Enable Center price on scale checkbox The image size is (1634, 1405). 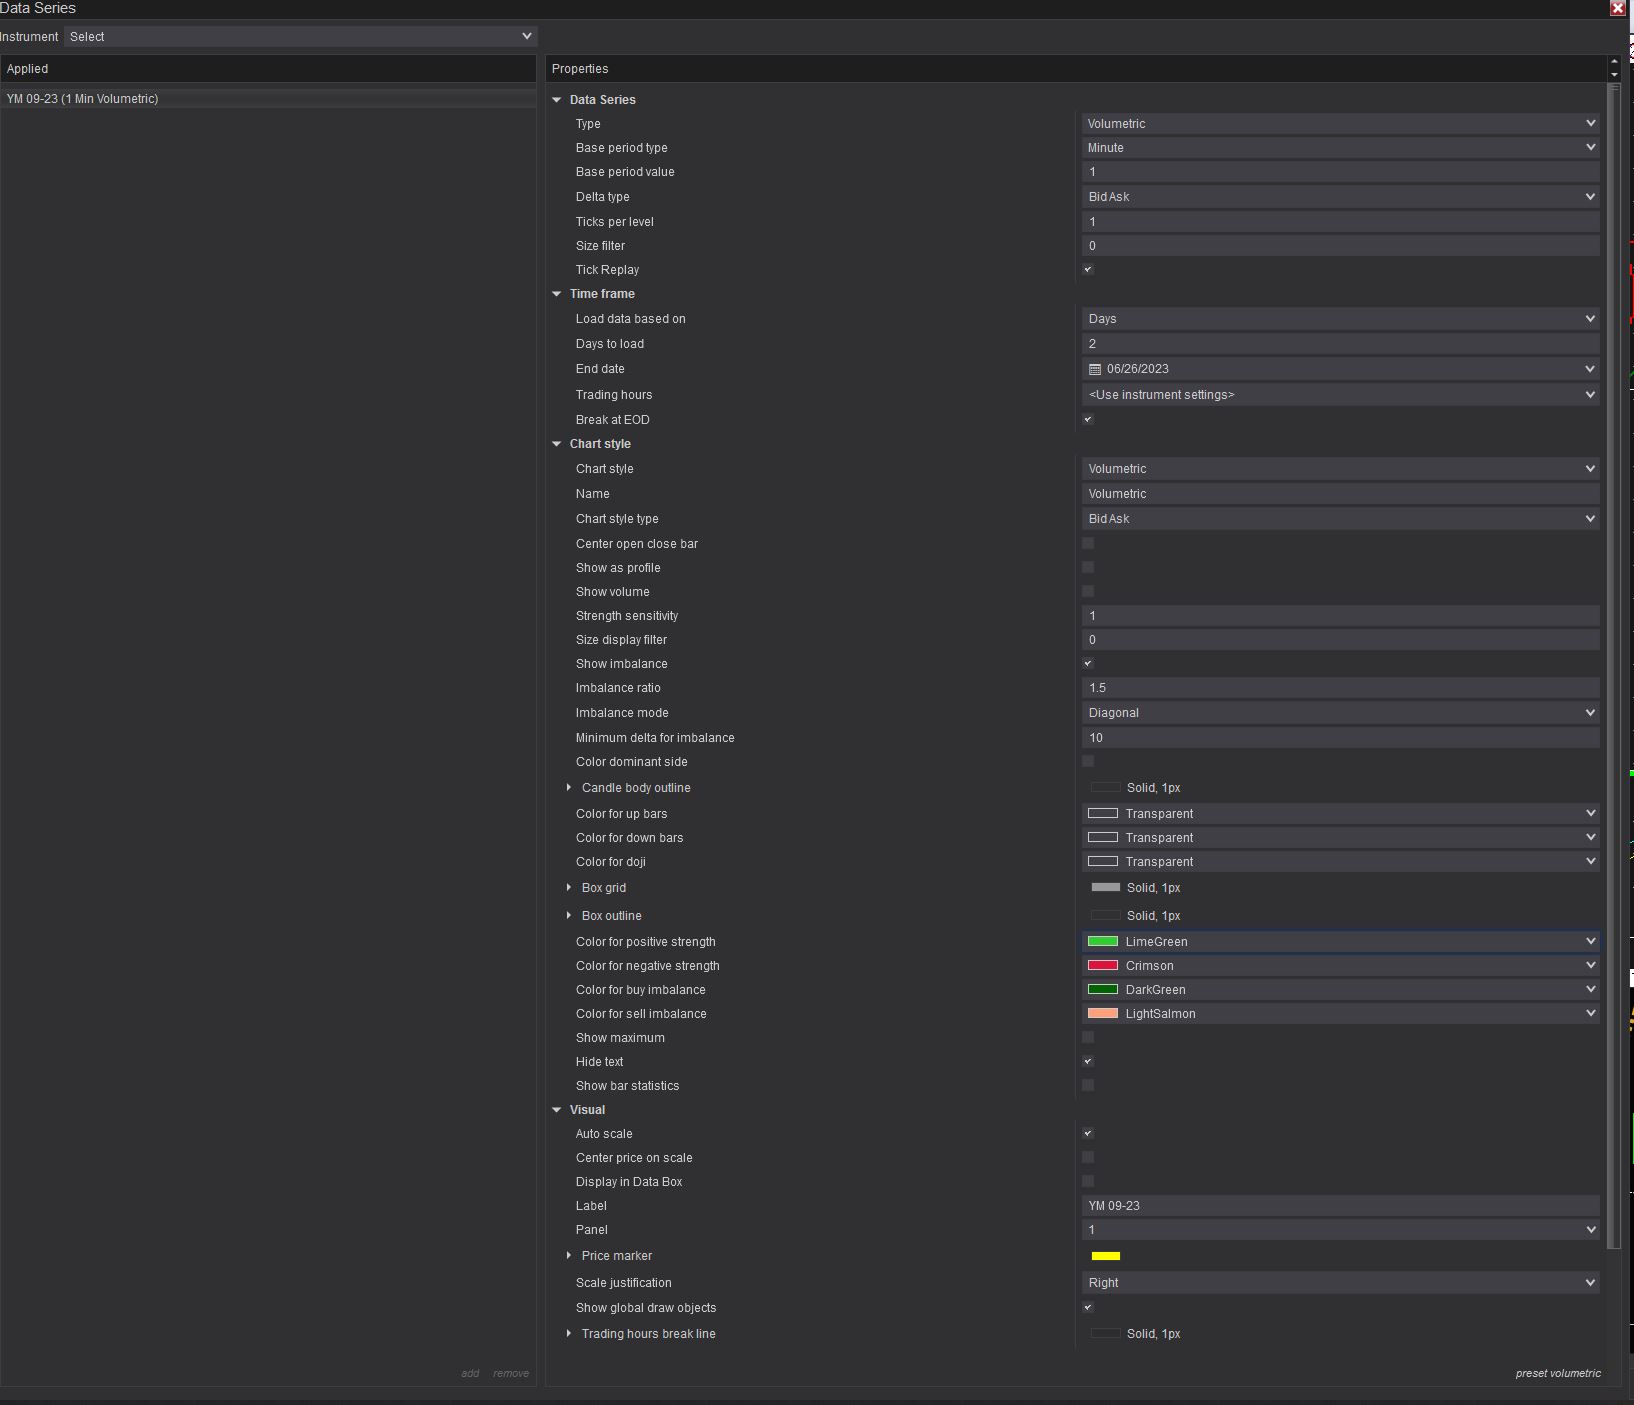tap(1088, 1157)
